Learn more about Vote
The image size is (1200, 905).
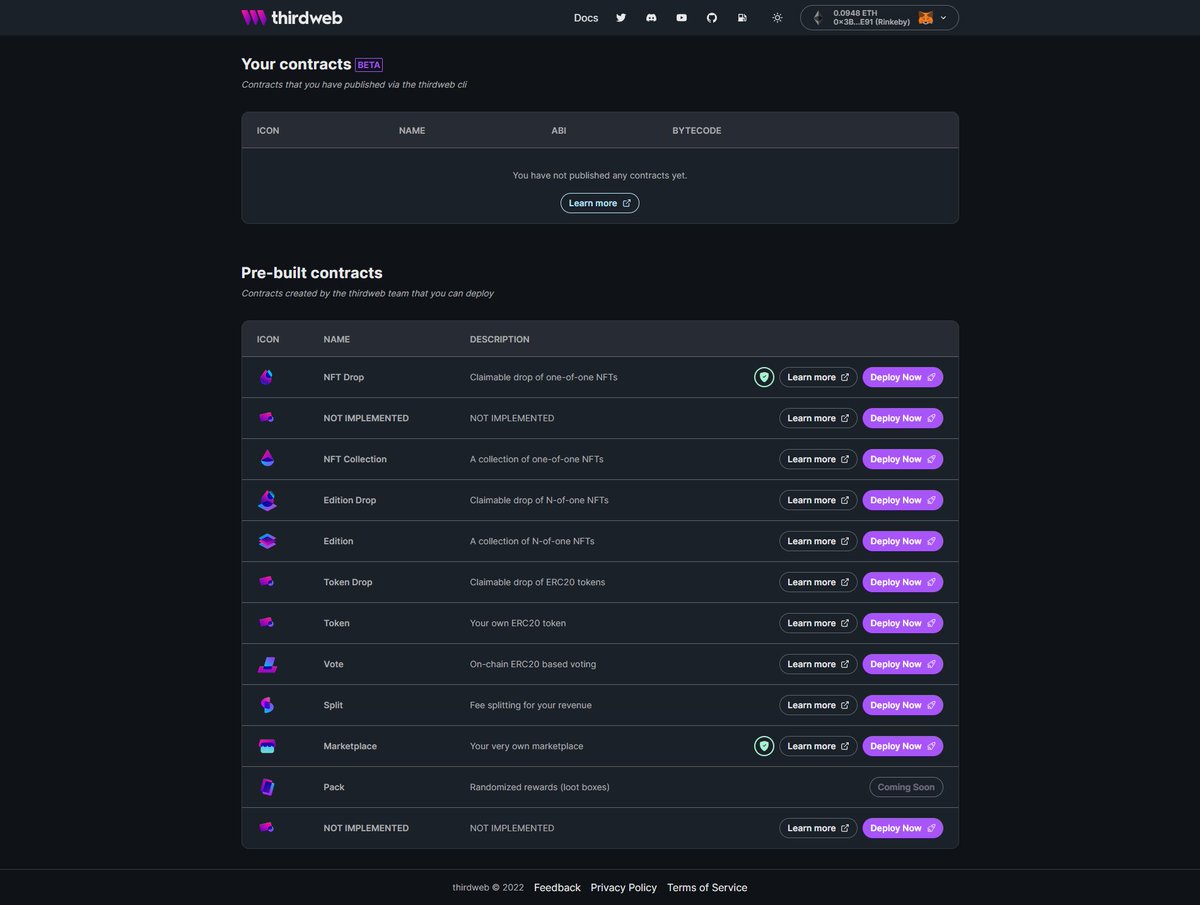coord(818,664)
